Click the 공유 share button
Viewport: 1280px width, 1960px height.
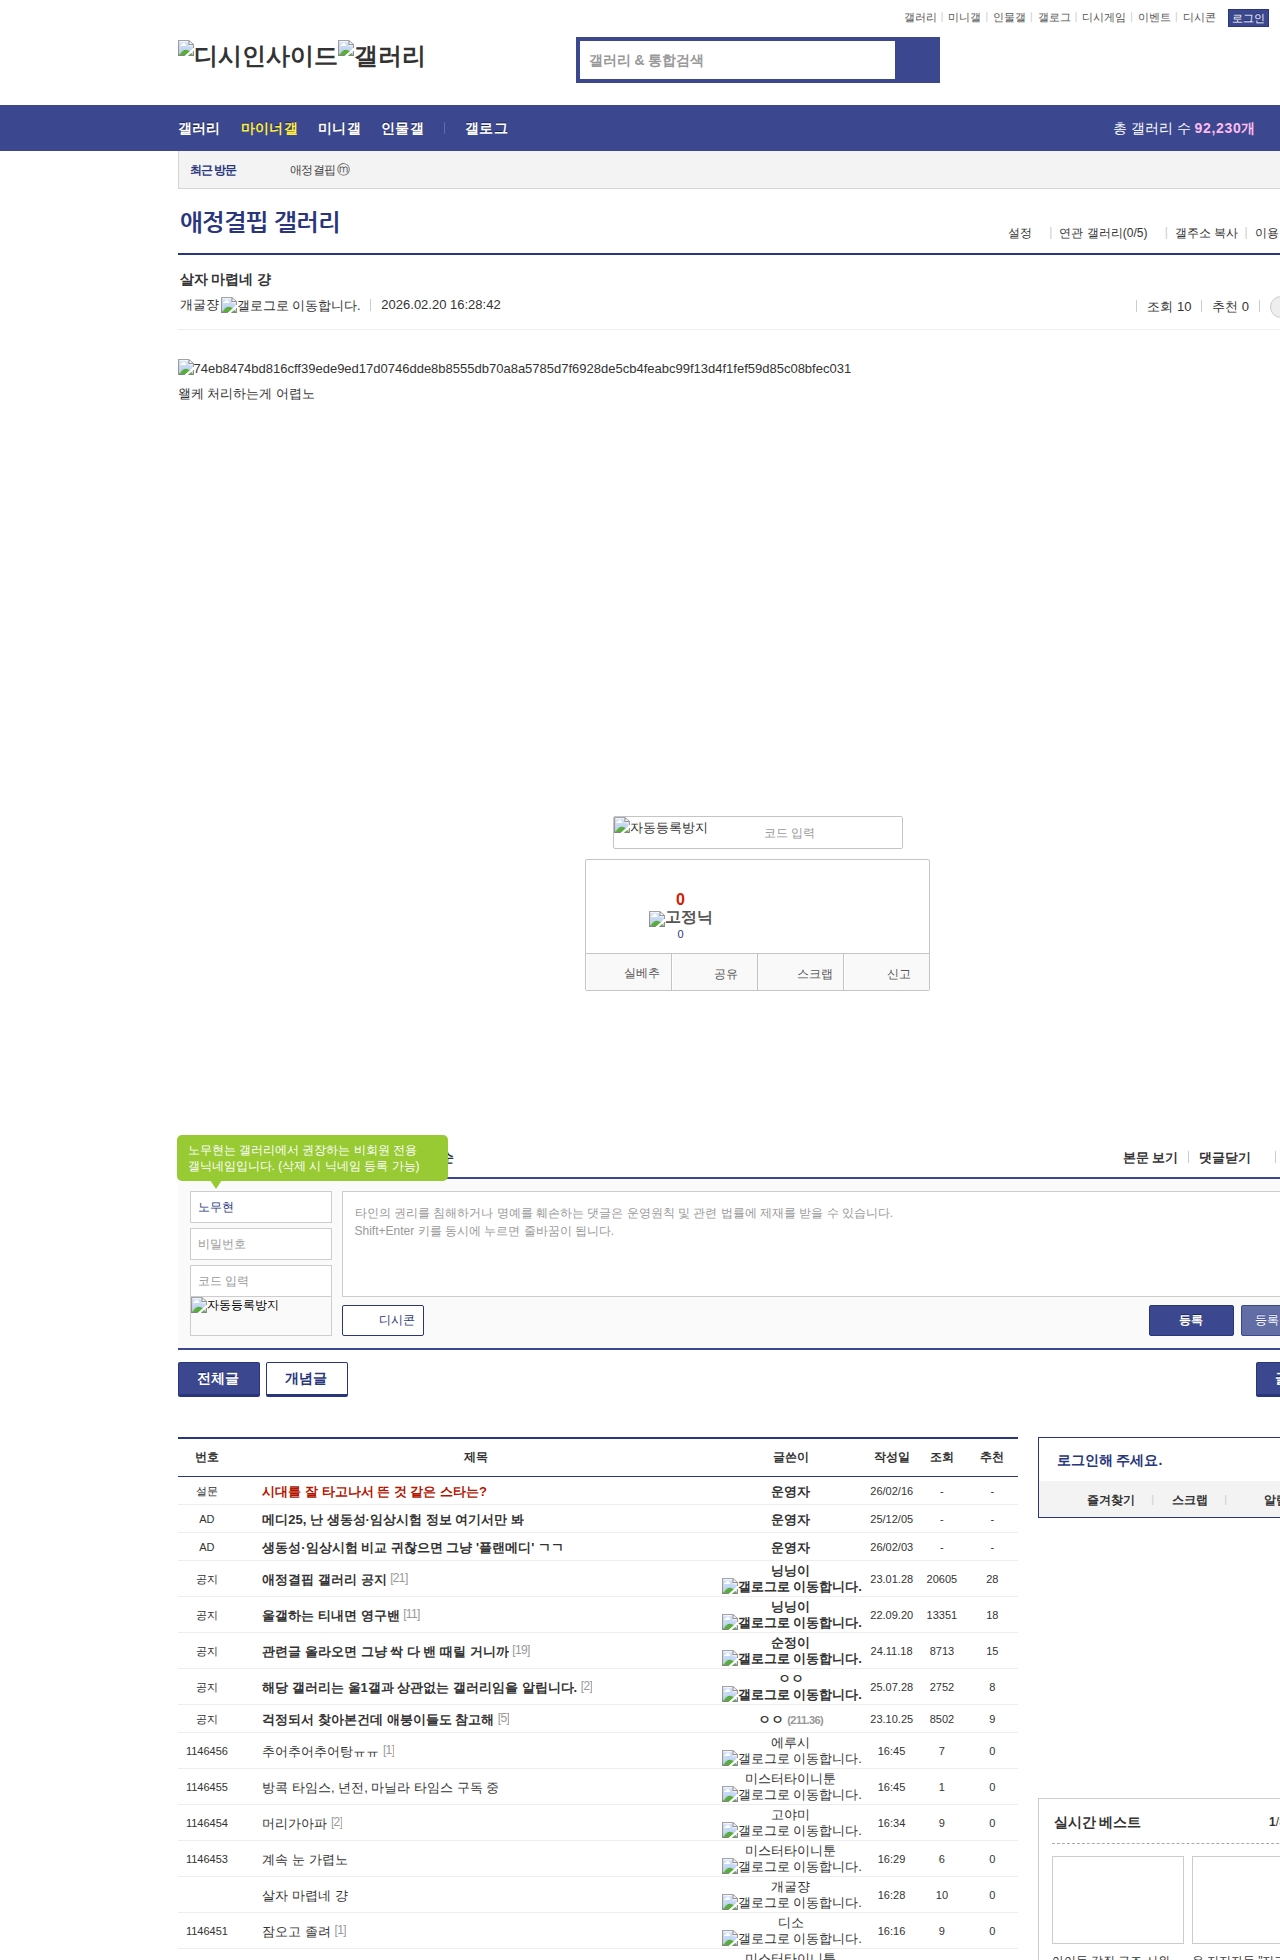(x=715, y=973)
